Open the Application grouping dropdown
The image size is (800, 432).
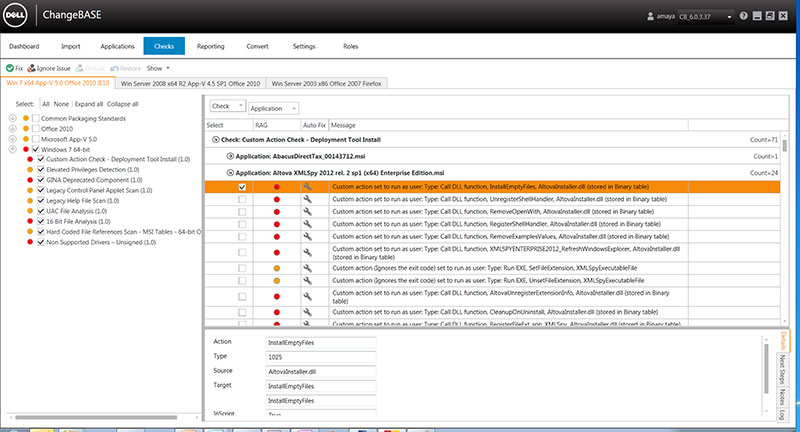(x=273, y=108)
